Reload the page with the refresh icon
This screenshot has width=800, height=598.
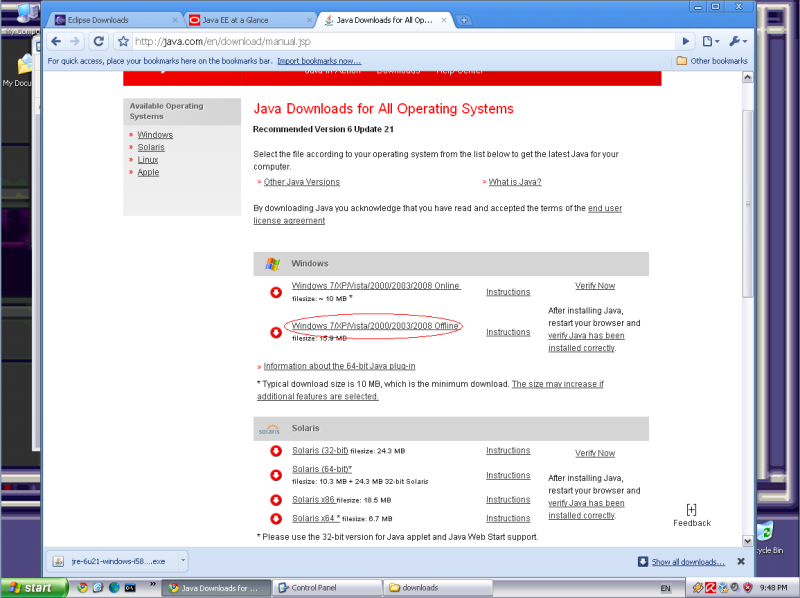coord(98,41)
